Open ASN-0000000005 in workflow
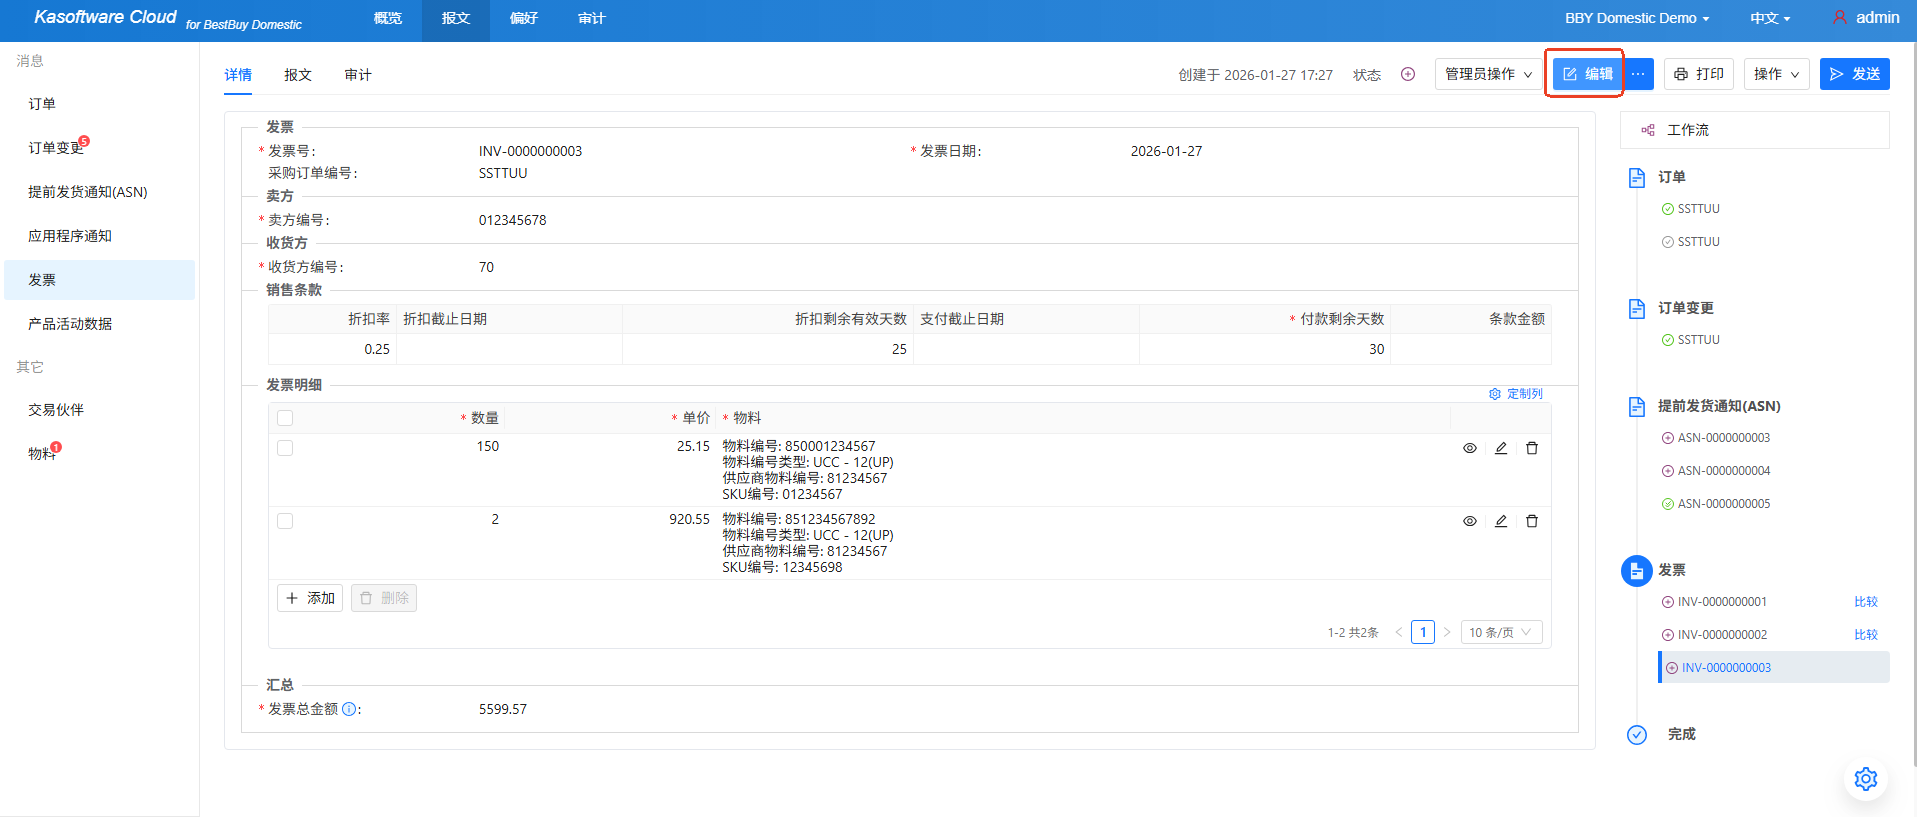This screenshot has width=1917, height=817. 1716,504
